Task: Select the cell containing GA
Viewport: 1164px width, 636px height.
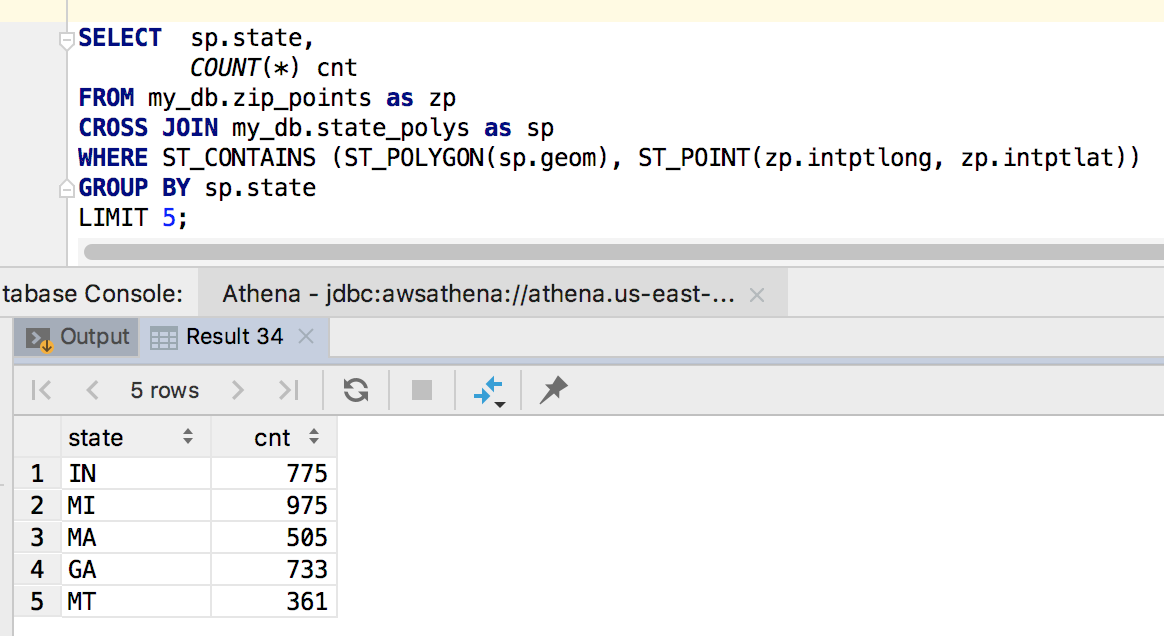Action: [x=136, y=569]
